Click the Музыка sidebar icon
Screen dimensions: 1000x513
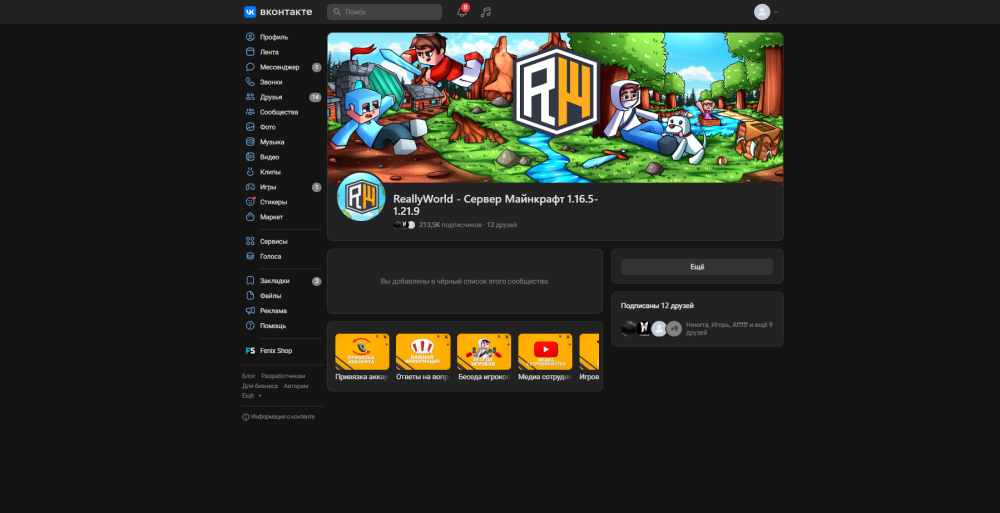pos(250,142)
